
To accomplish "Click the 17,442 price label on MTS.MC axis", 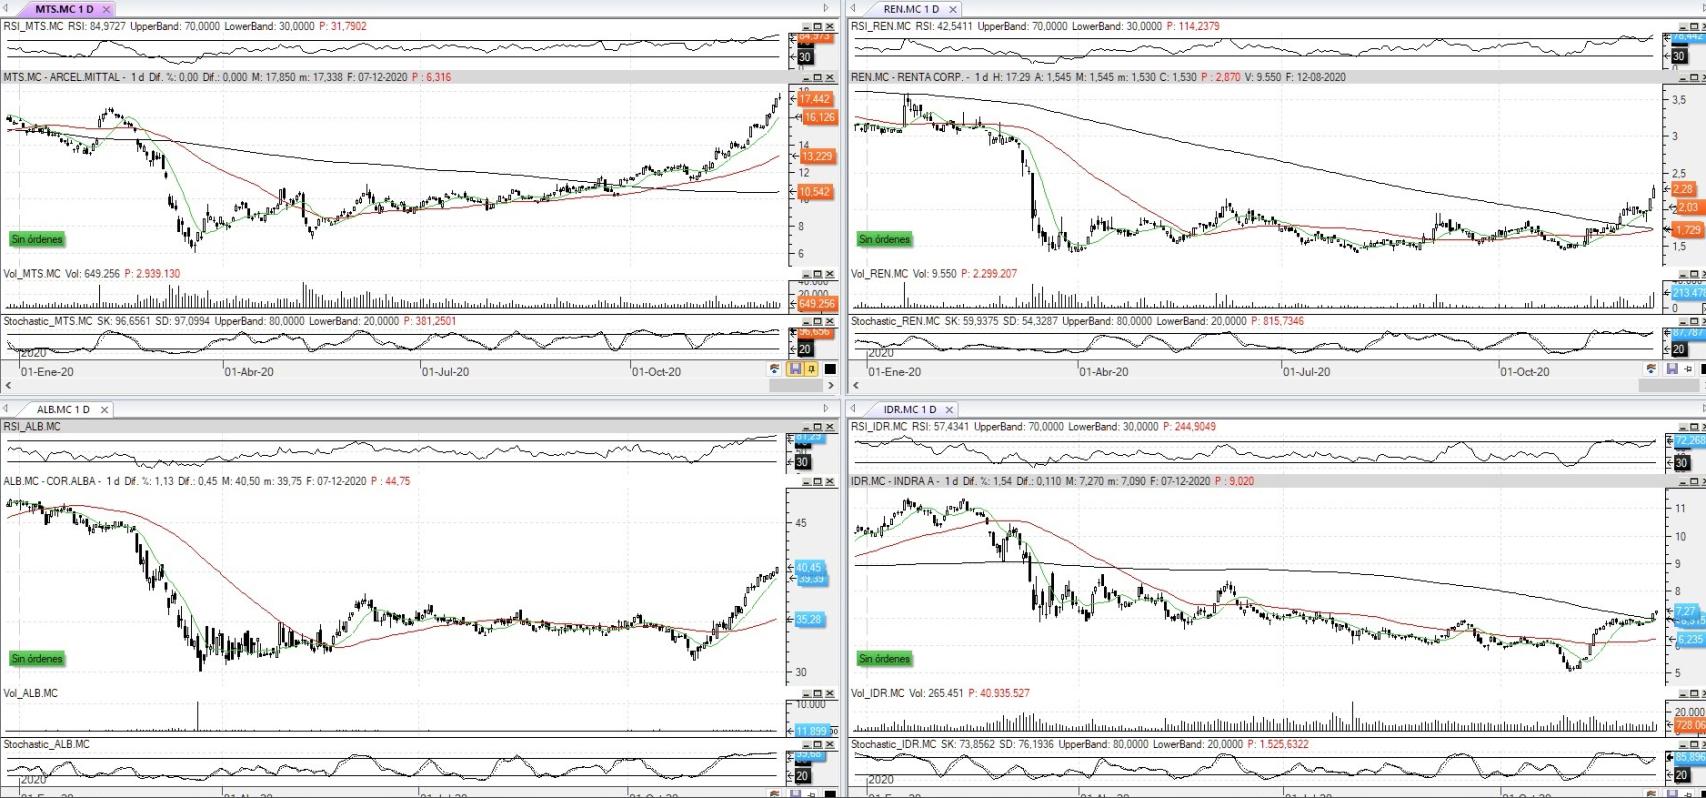I will (x=815, y=99).
